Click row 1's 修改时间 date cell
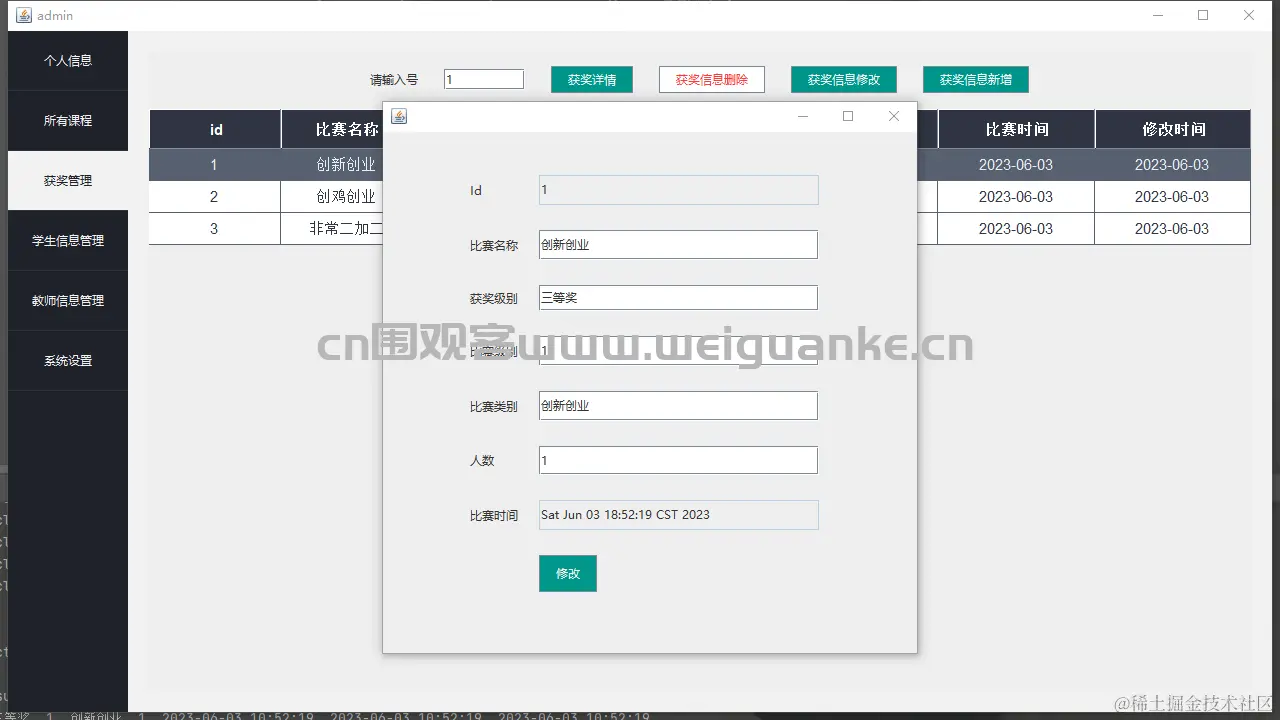The height and width of the screenshot is (720, 1280). (x=1172, y=165)
